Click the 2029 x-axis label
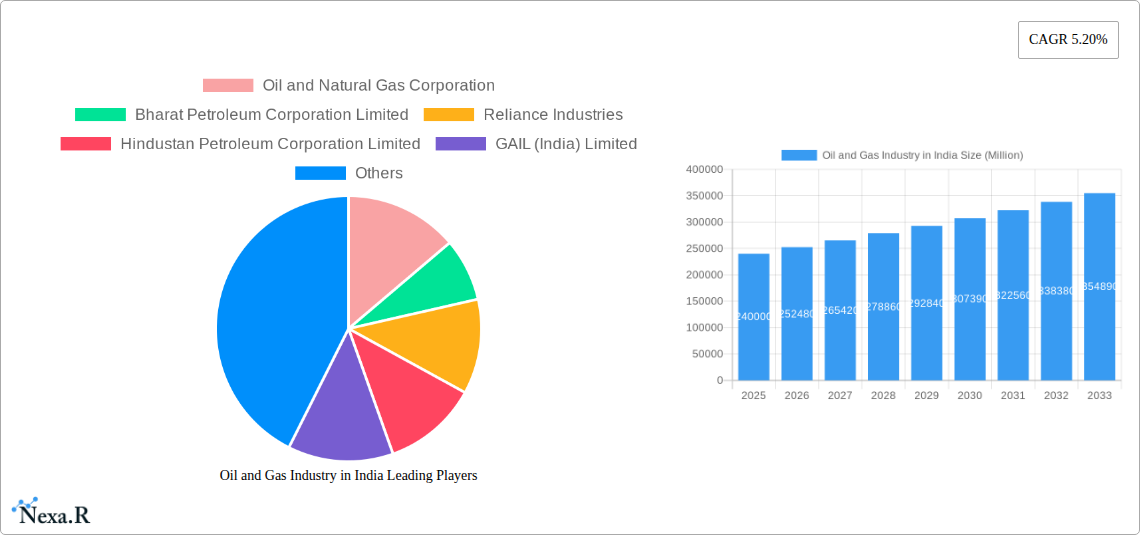Image resolution: width=1140 pixels, height=535 pixels. tap(926, 395)
